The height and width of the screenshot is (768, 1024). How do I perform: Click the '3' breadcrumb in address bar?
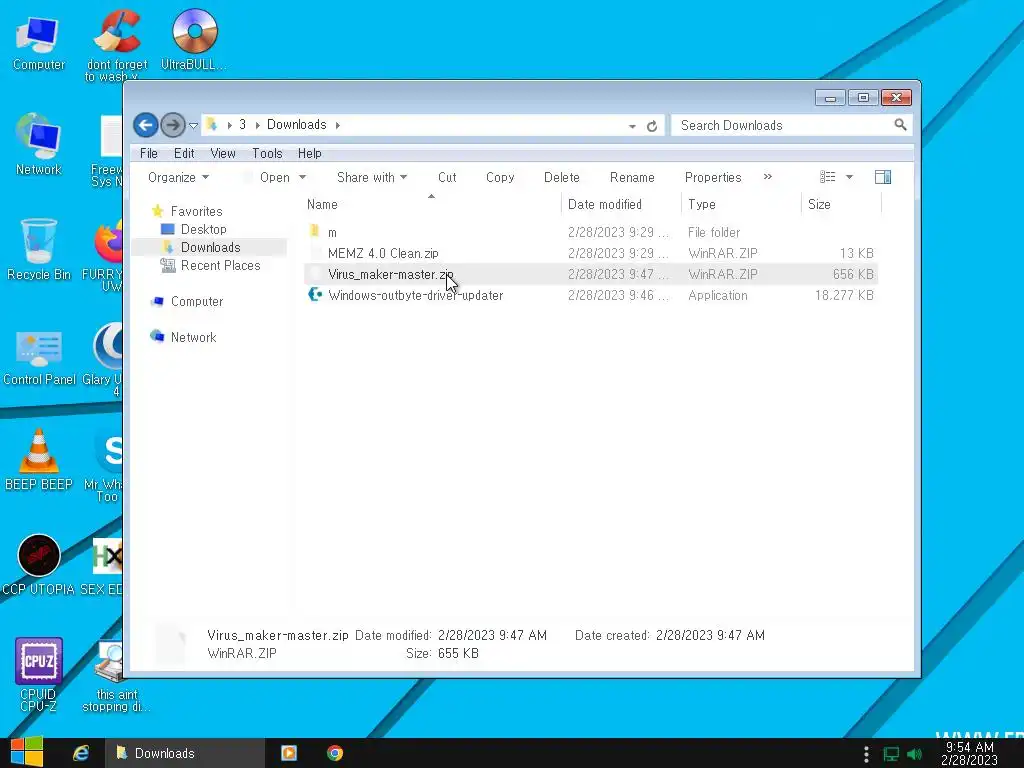242,125
